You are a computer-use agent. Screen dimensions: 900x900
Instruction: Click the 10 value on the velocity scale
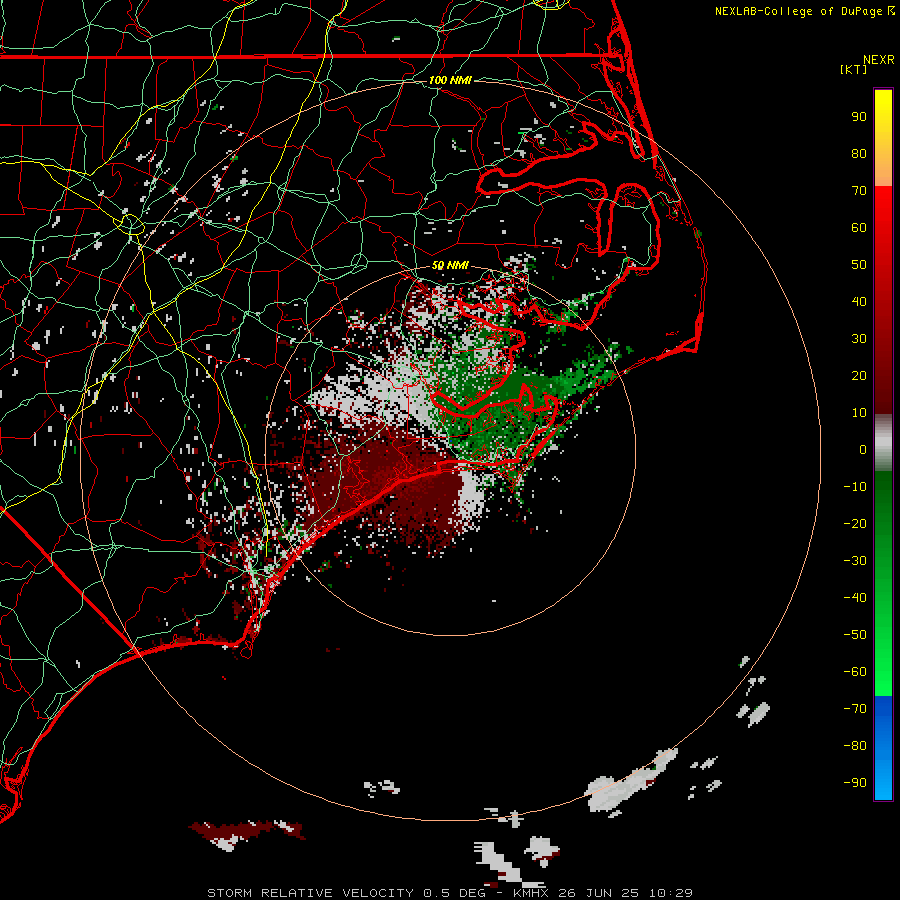[x=859, y=413]
